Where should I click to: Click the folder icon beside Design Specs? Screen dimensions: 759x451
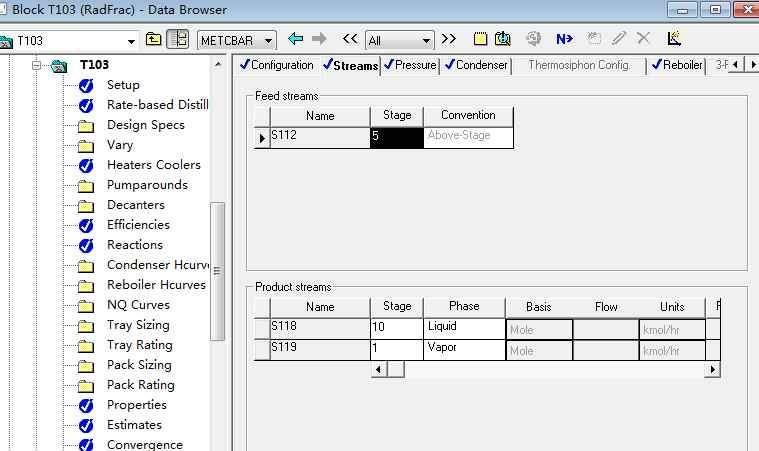(86, 126)
